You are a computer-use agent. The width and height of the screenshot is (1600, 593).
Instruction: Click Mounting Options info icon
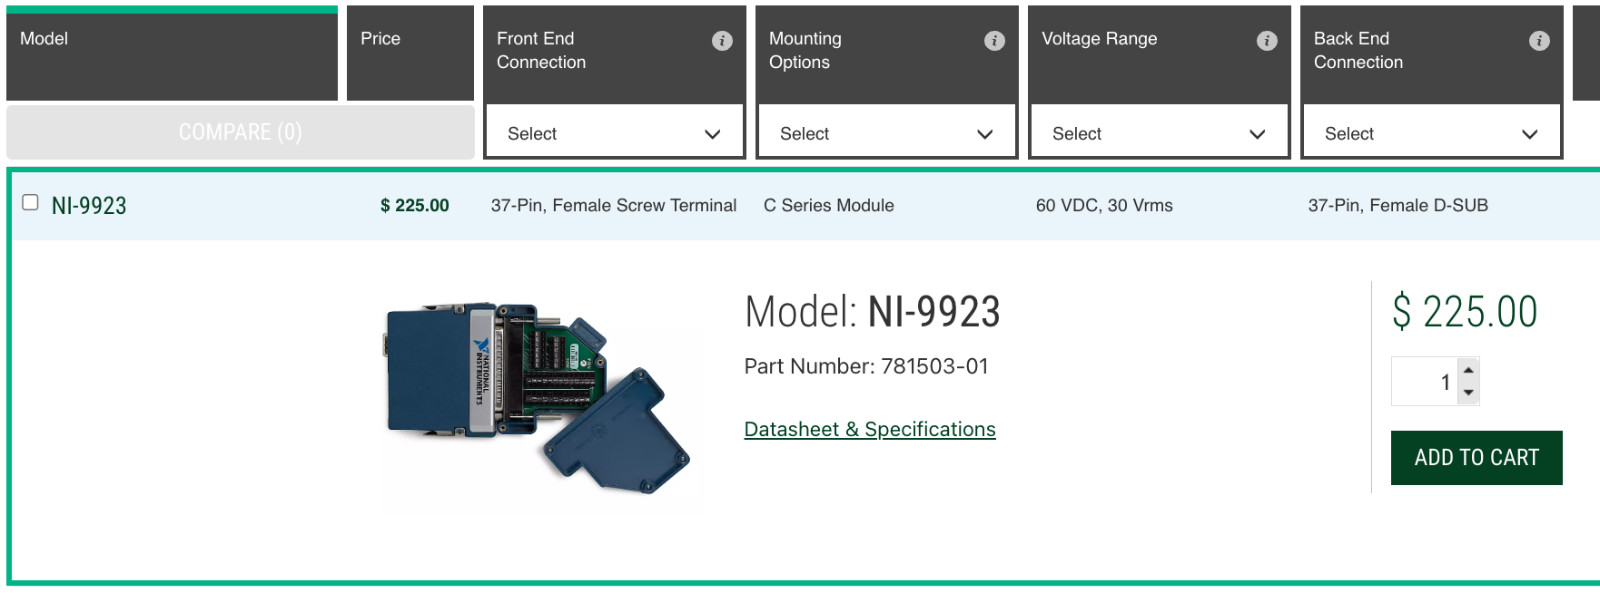[994, 41]
